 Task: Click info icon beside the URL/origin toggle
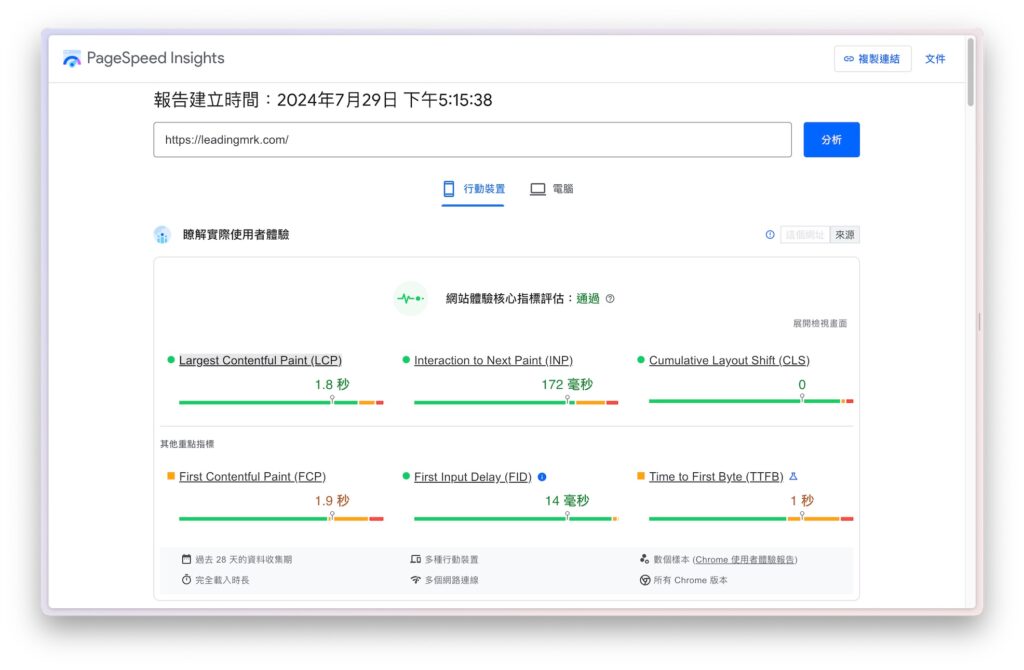[770, 234]
